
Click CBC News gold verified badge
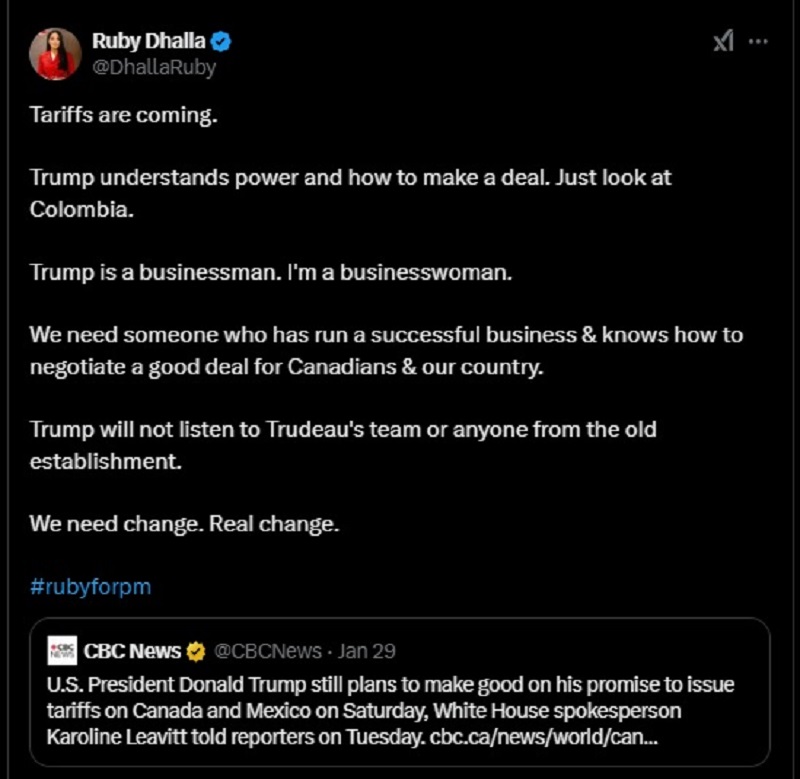tap(196, 651)
